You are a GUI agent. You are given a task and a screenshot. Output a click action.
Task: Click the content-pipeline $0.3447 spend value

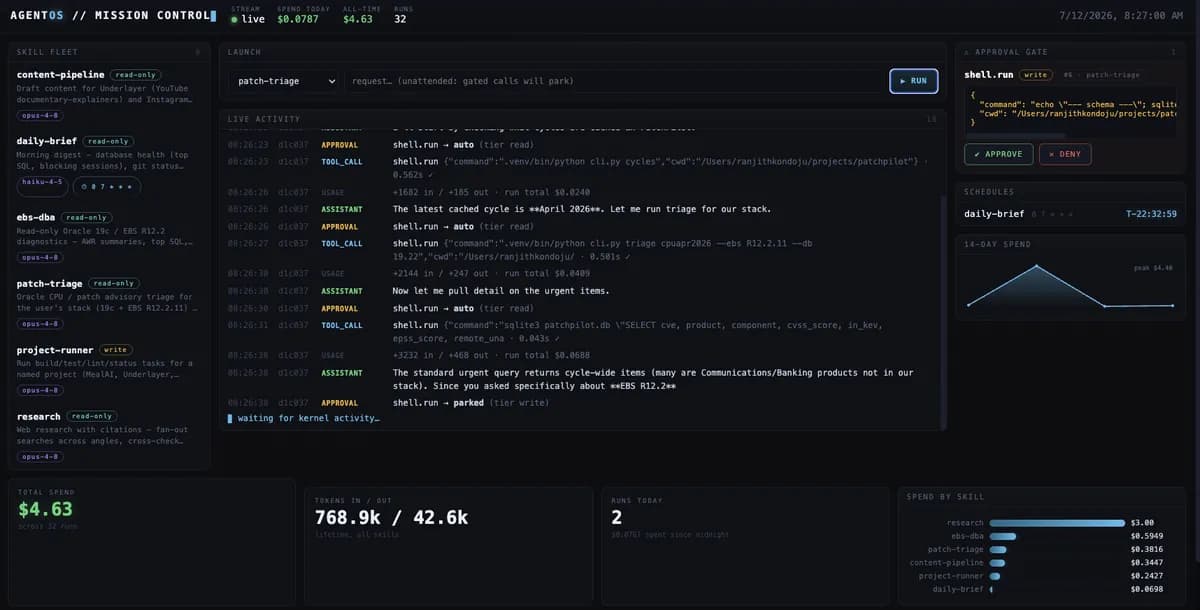[x=1147, y=563]
